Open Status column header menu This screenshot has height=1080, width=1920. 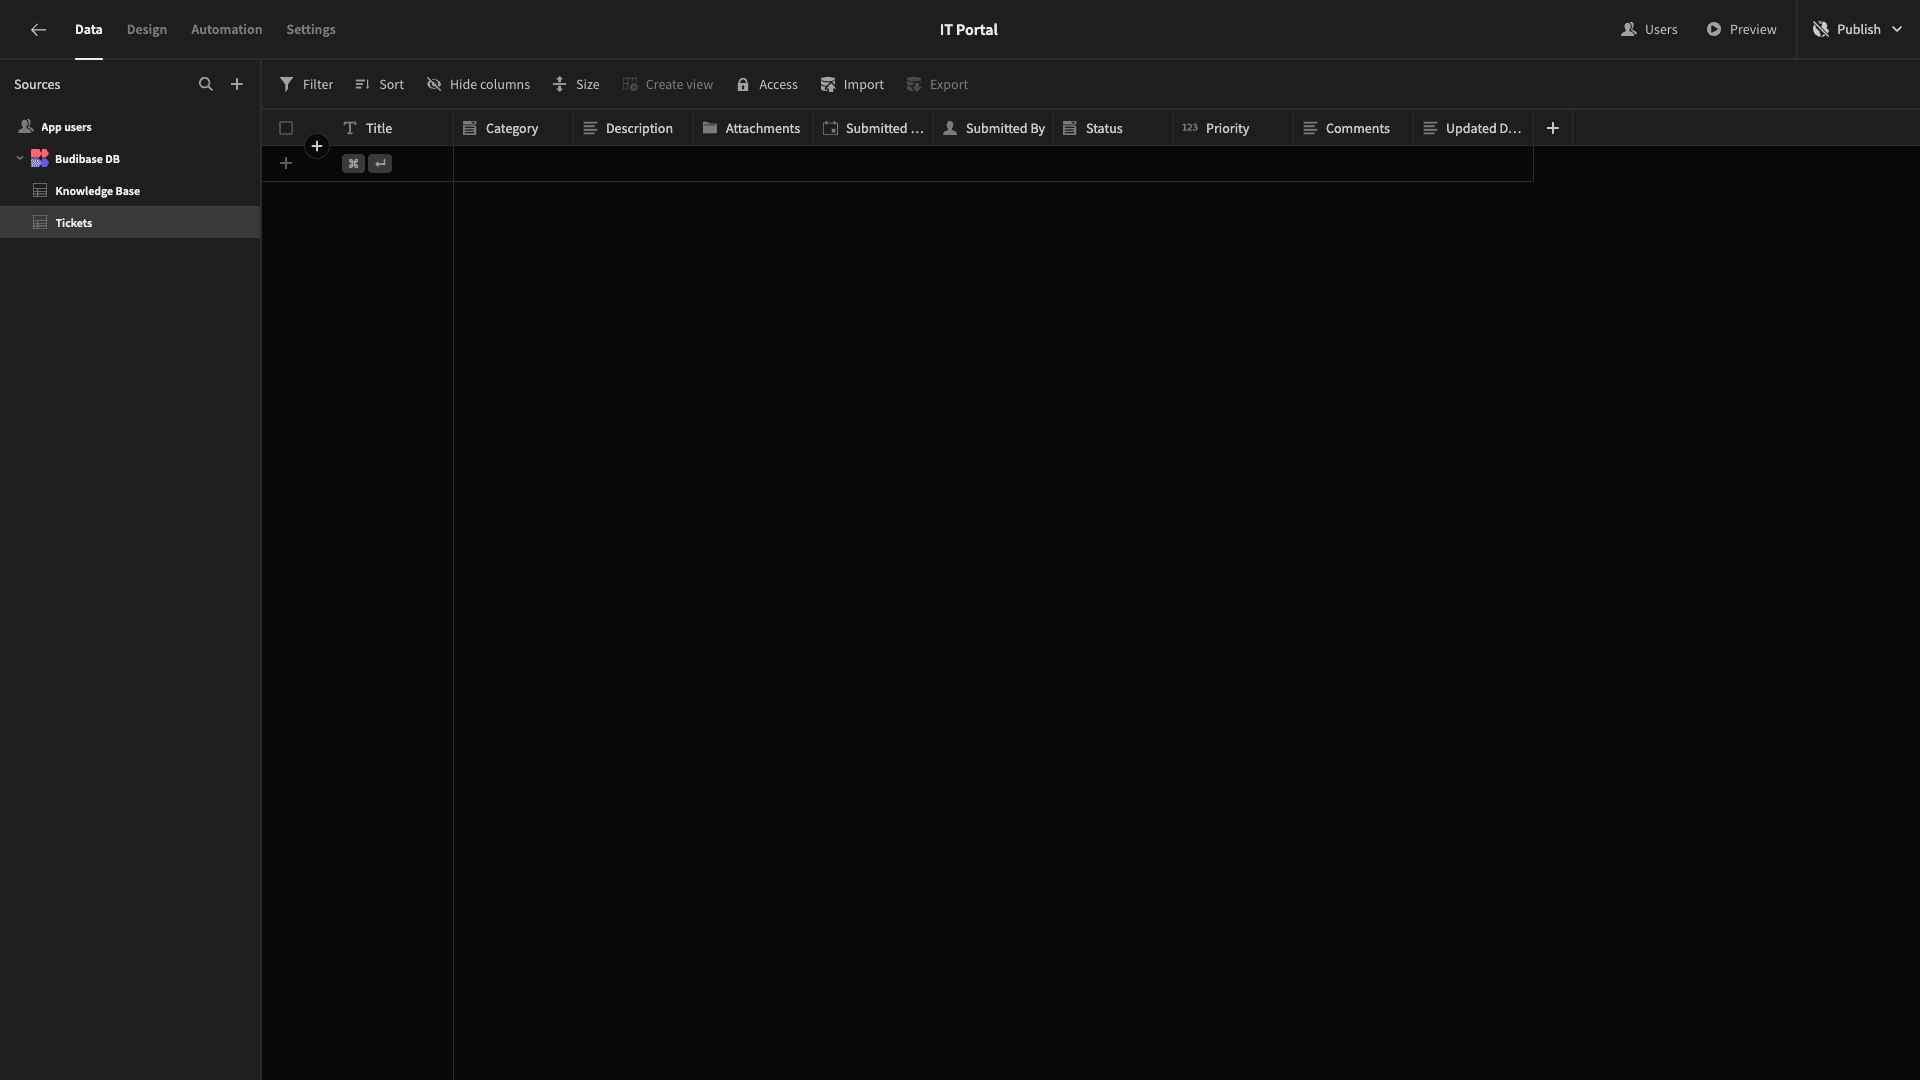1113,128
